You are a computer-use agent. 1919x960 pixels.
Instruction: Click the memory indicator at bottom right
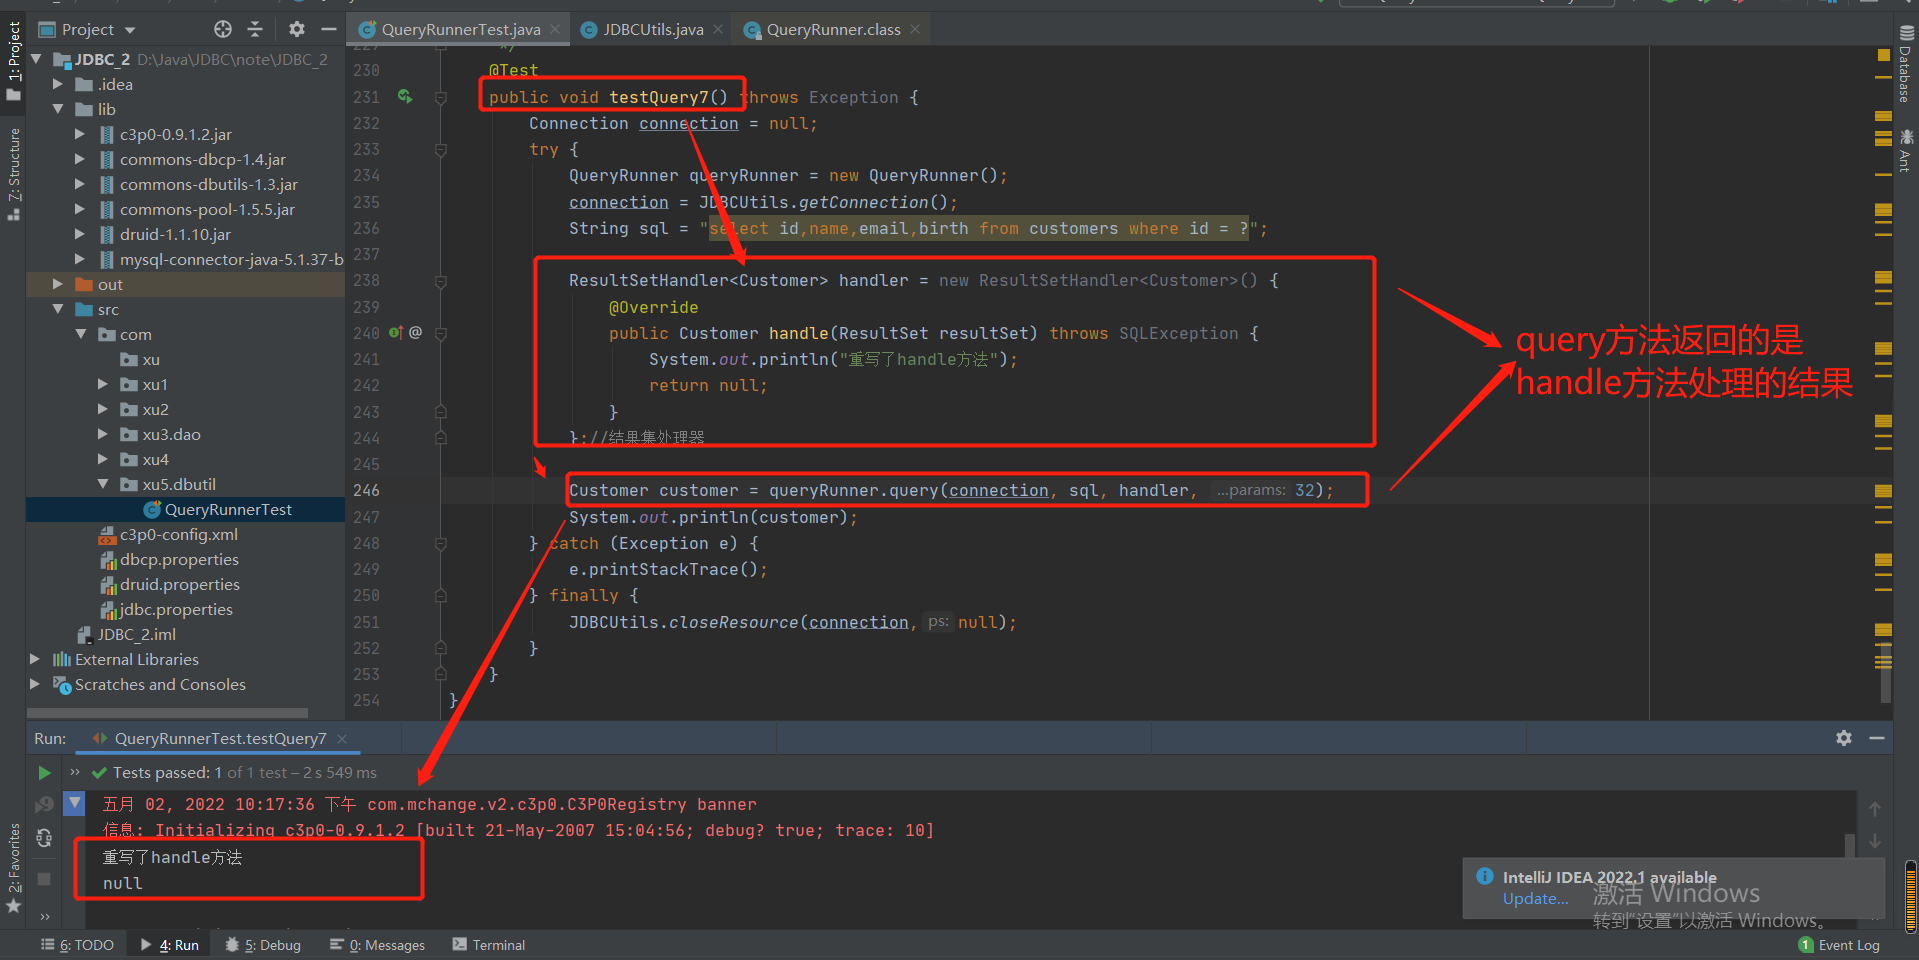pyautogui.click(x=1910, y=896)
